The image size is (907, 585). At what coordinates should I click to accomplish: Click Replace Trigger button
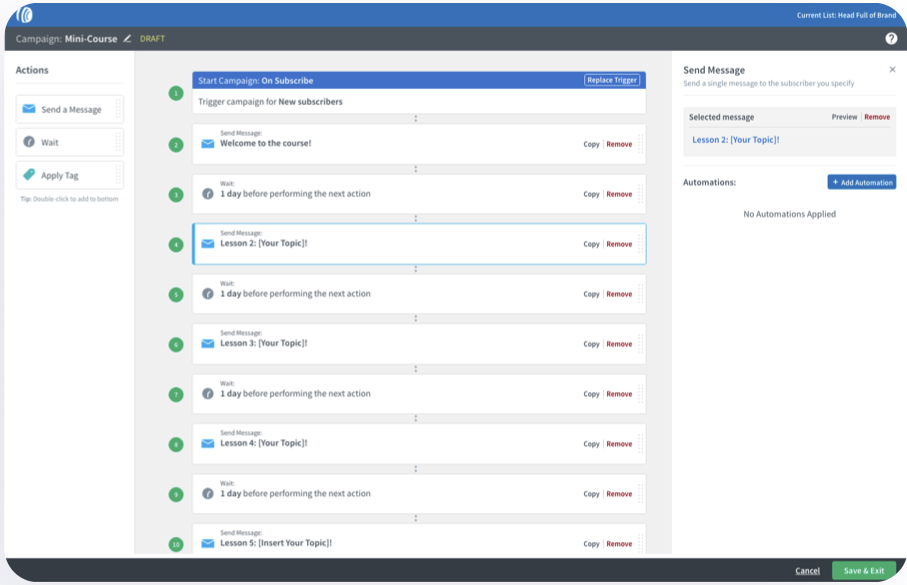click(x=612, y=80)
